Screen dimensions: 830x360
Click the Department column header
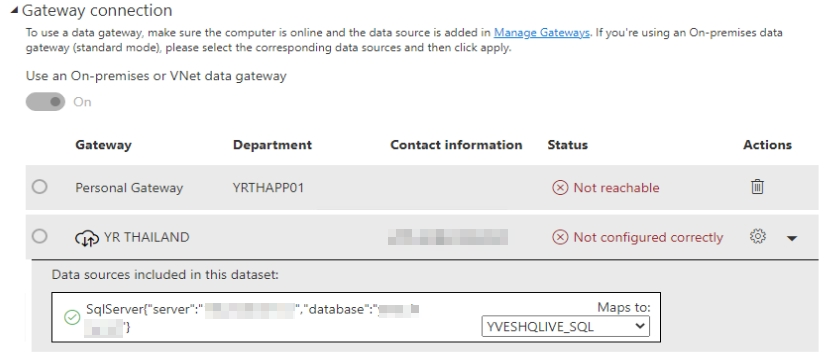(272, 145)
